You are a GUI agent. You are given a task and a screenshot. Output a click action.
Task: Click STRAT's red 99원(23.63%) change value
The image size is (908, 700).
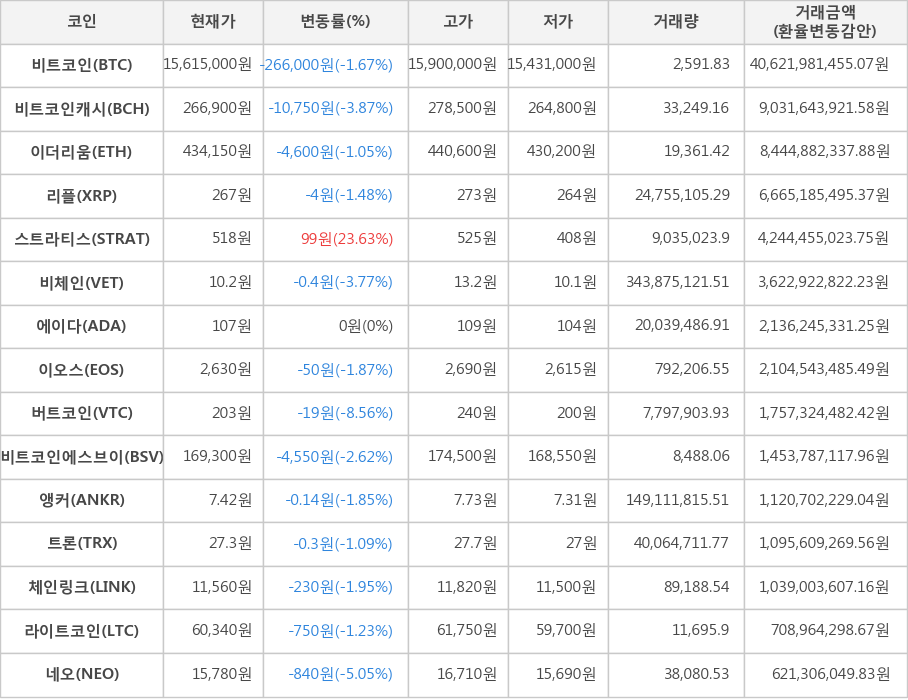347,239
